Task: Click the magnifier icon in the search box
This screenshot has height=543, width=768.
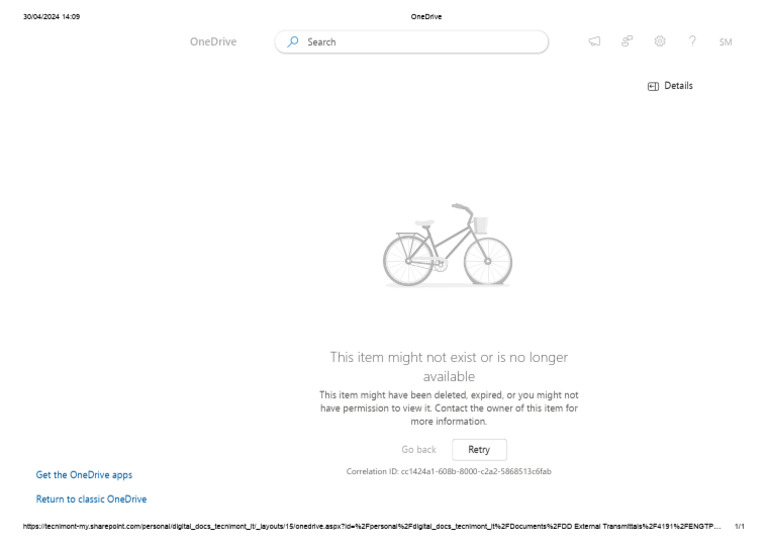Action: point(293,42)
